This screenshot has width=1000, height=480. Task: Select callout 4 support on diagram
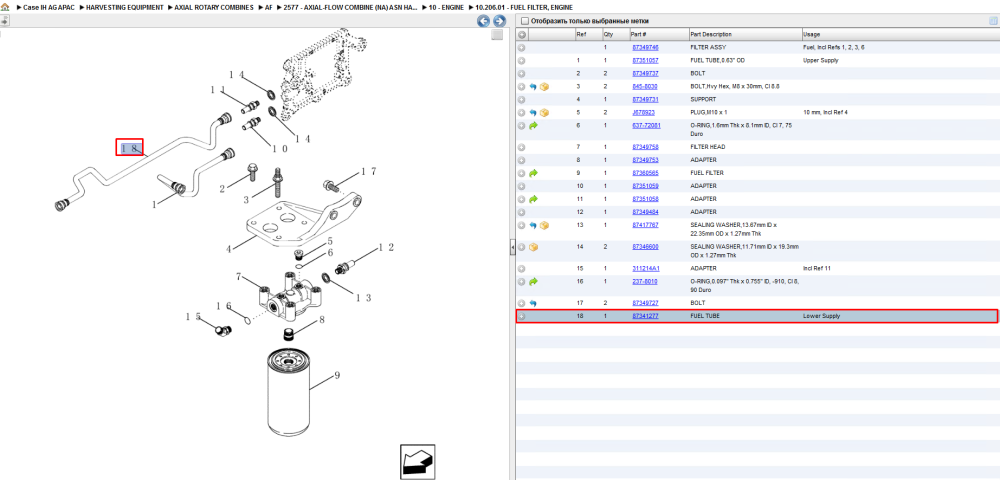[x=229, y=247]
